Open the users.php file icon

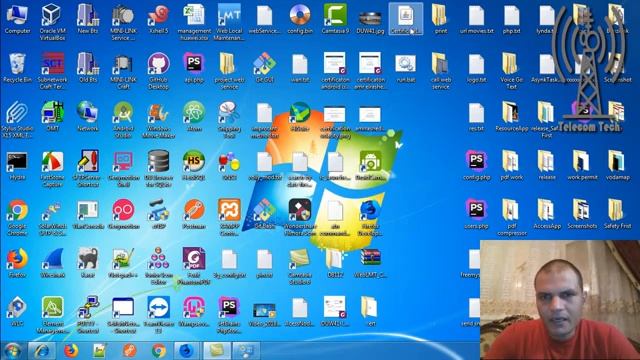[476, 215]
